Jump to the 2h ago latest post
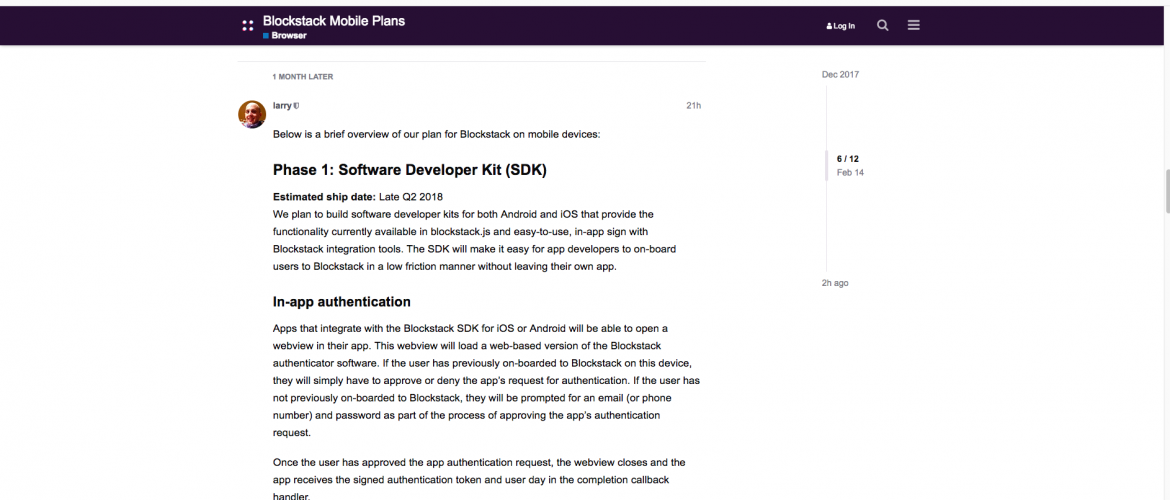 click(x=835, y=283)
